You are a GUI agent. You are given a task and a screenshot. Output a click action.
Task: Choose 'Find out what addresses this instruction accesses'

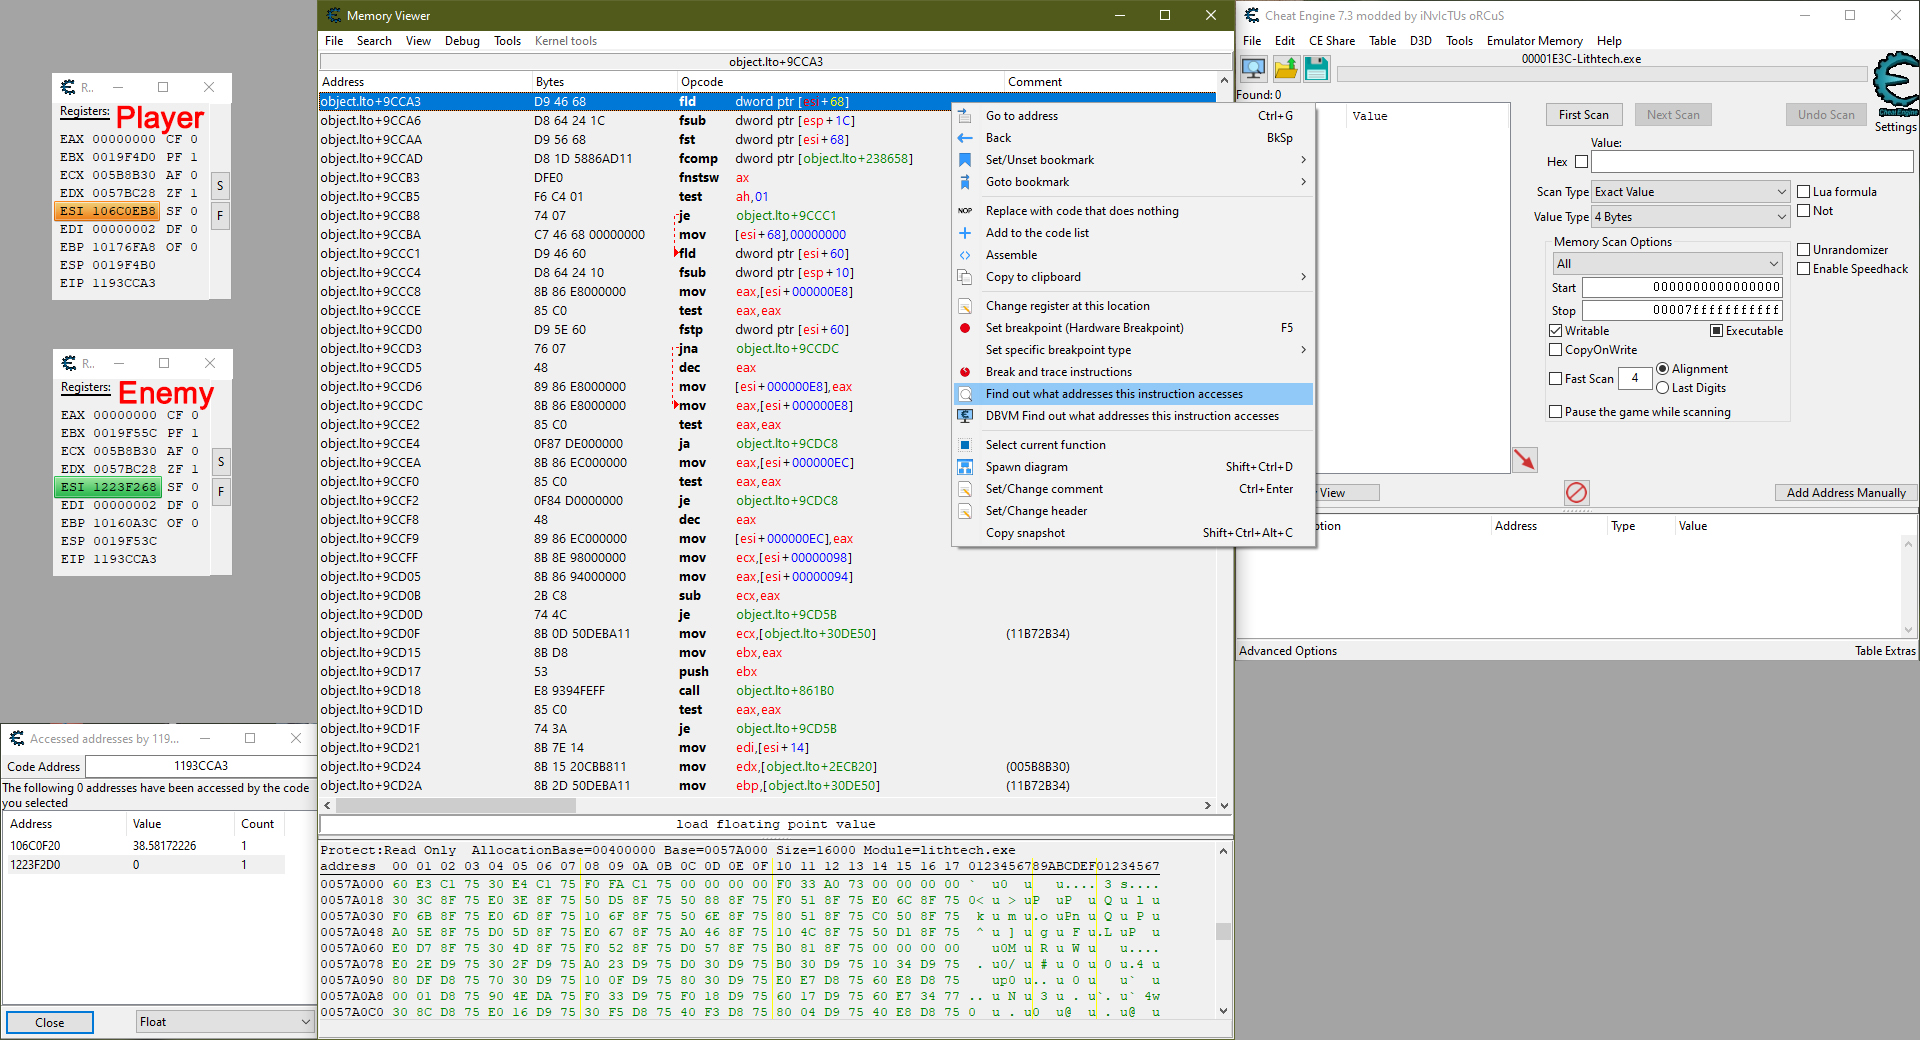tap(1114, 394)
